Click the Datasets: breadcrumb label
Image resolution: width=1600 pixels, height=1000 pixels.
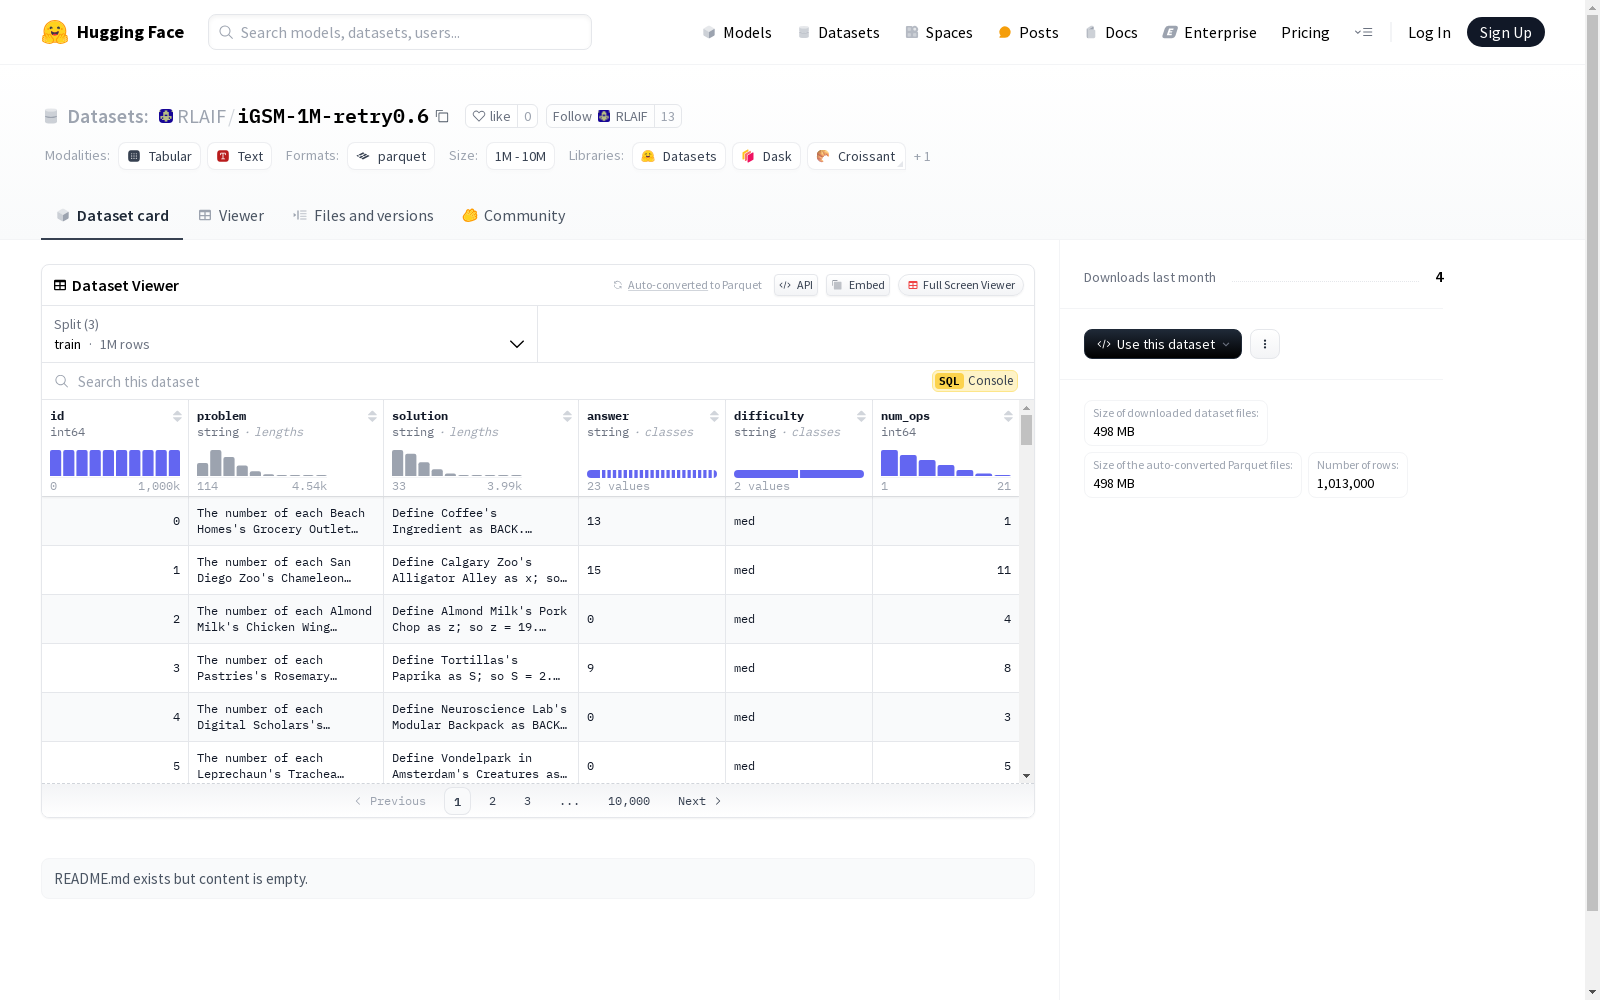click(x=108, y=116)
